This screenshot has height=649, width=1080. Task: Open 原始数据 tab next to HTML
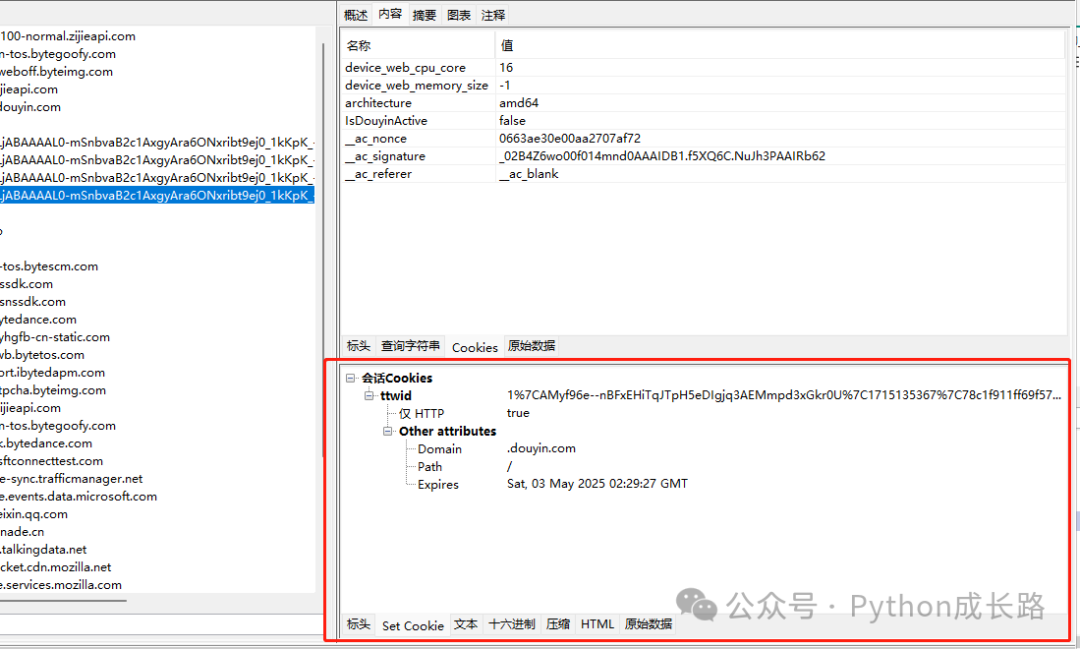point(648,624)
